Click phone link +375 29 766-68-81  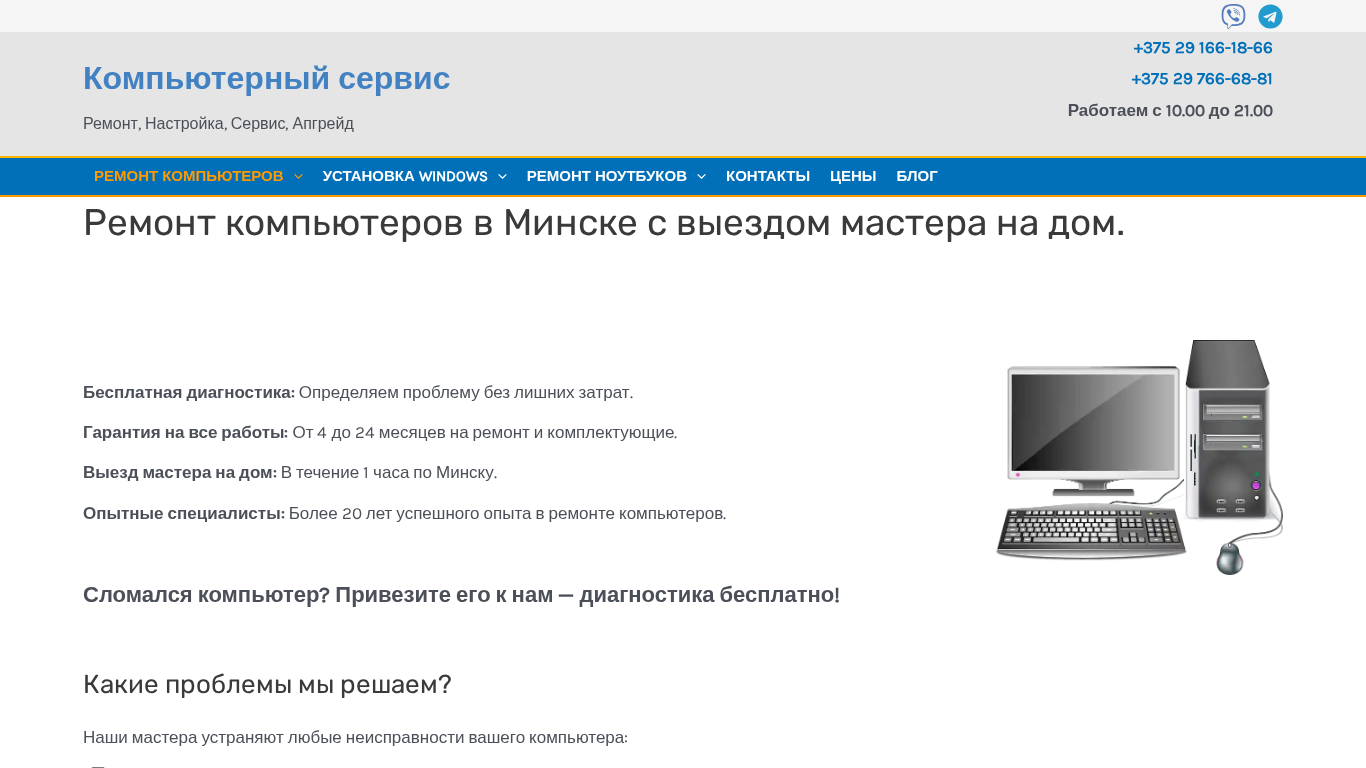pyautogui.click(x=1201, y=79)
